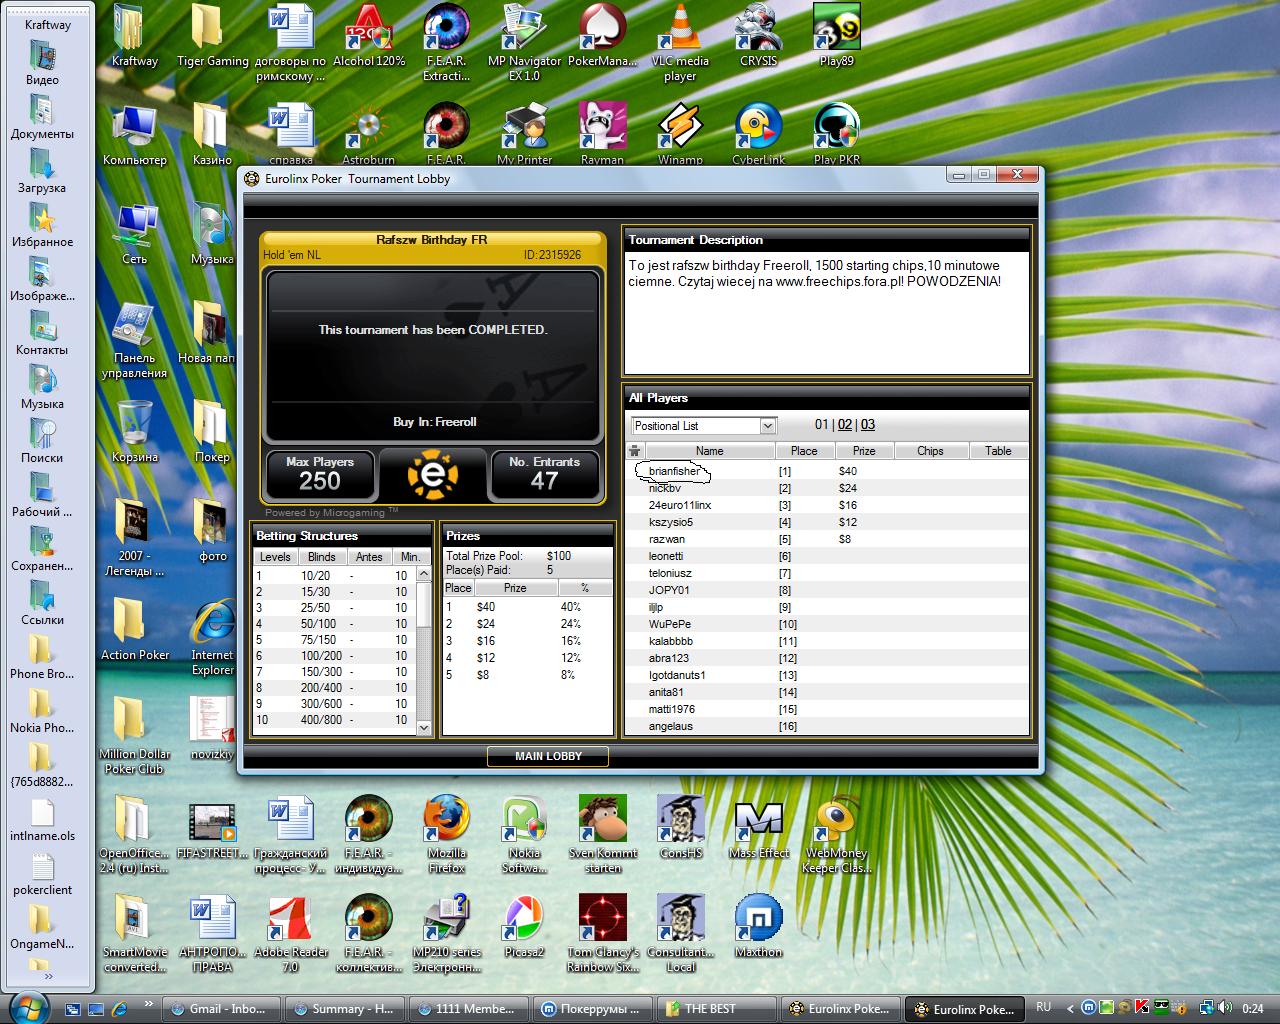The width and height of the screenshot is (1280, 1024).
Task: Launch WebMoney Keeper Classic shortcut
Action: coord(836,835)
